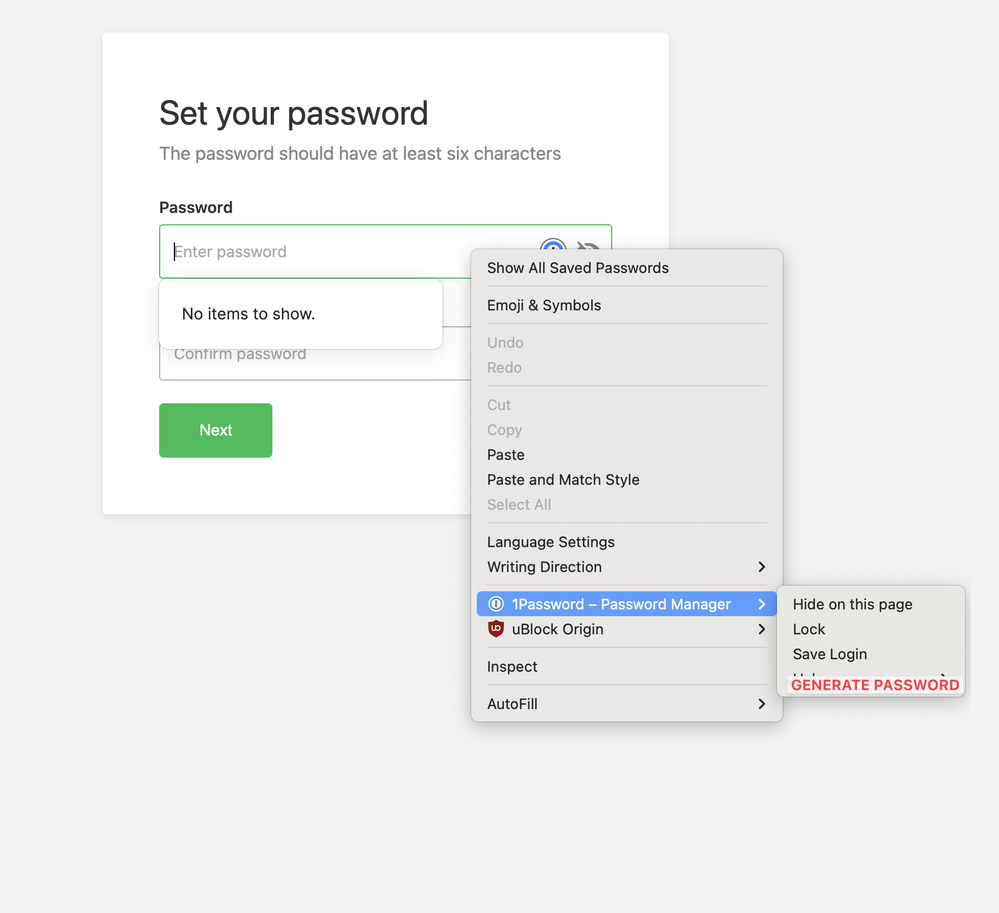
Task: Choose Inspect from the context menu
Action: point(512,667)
